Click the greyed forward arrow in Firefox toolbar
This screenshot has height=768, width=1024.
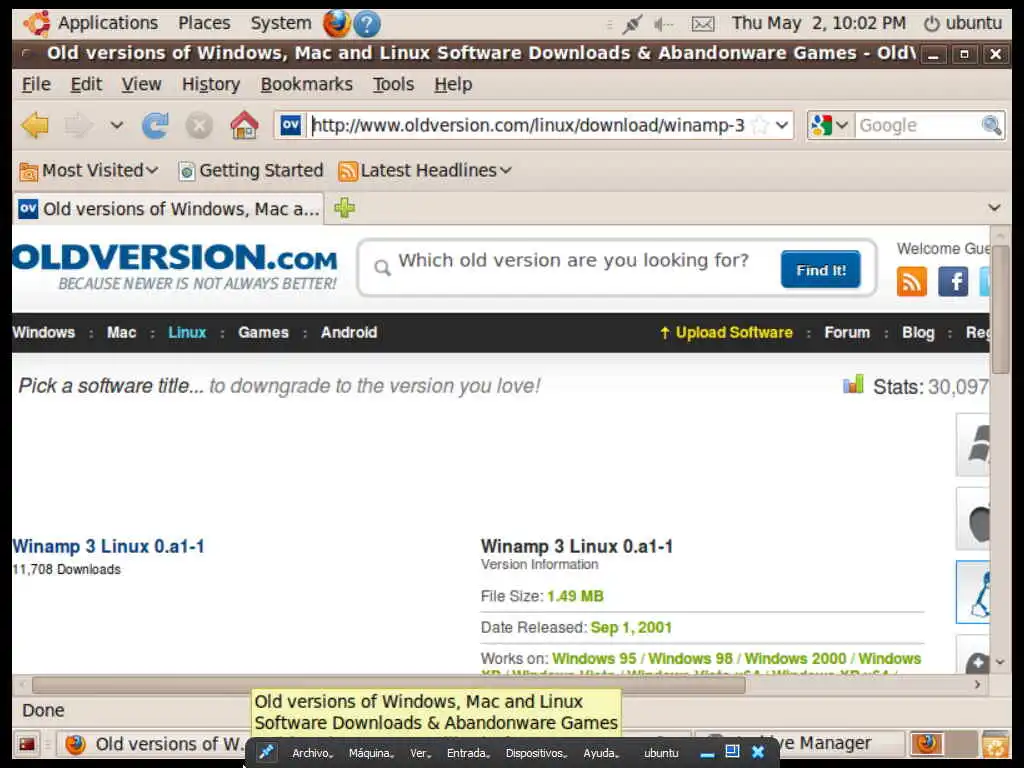click(x=78, y=125)
